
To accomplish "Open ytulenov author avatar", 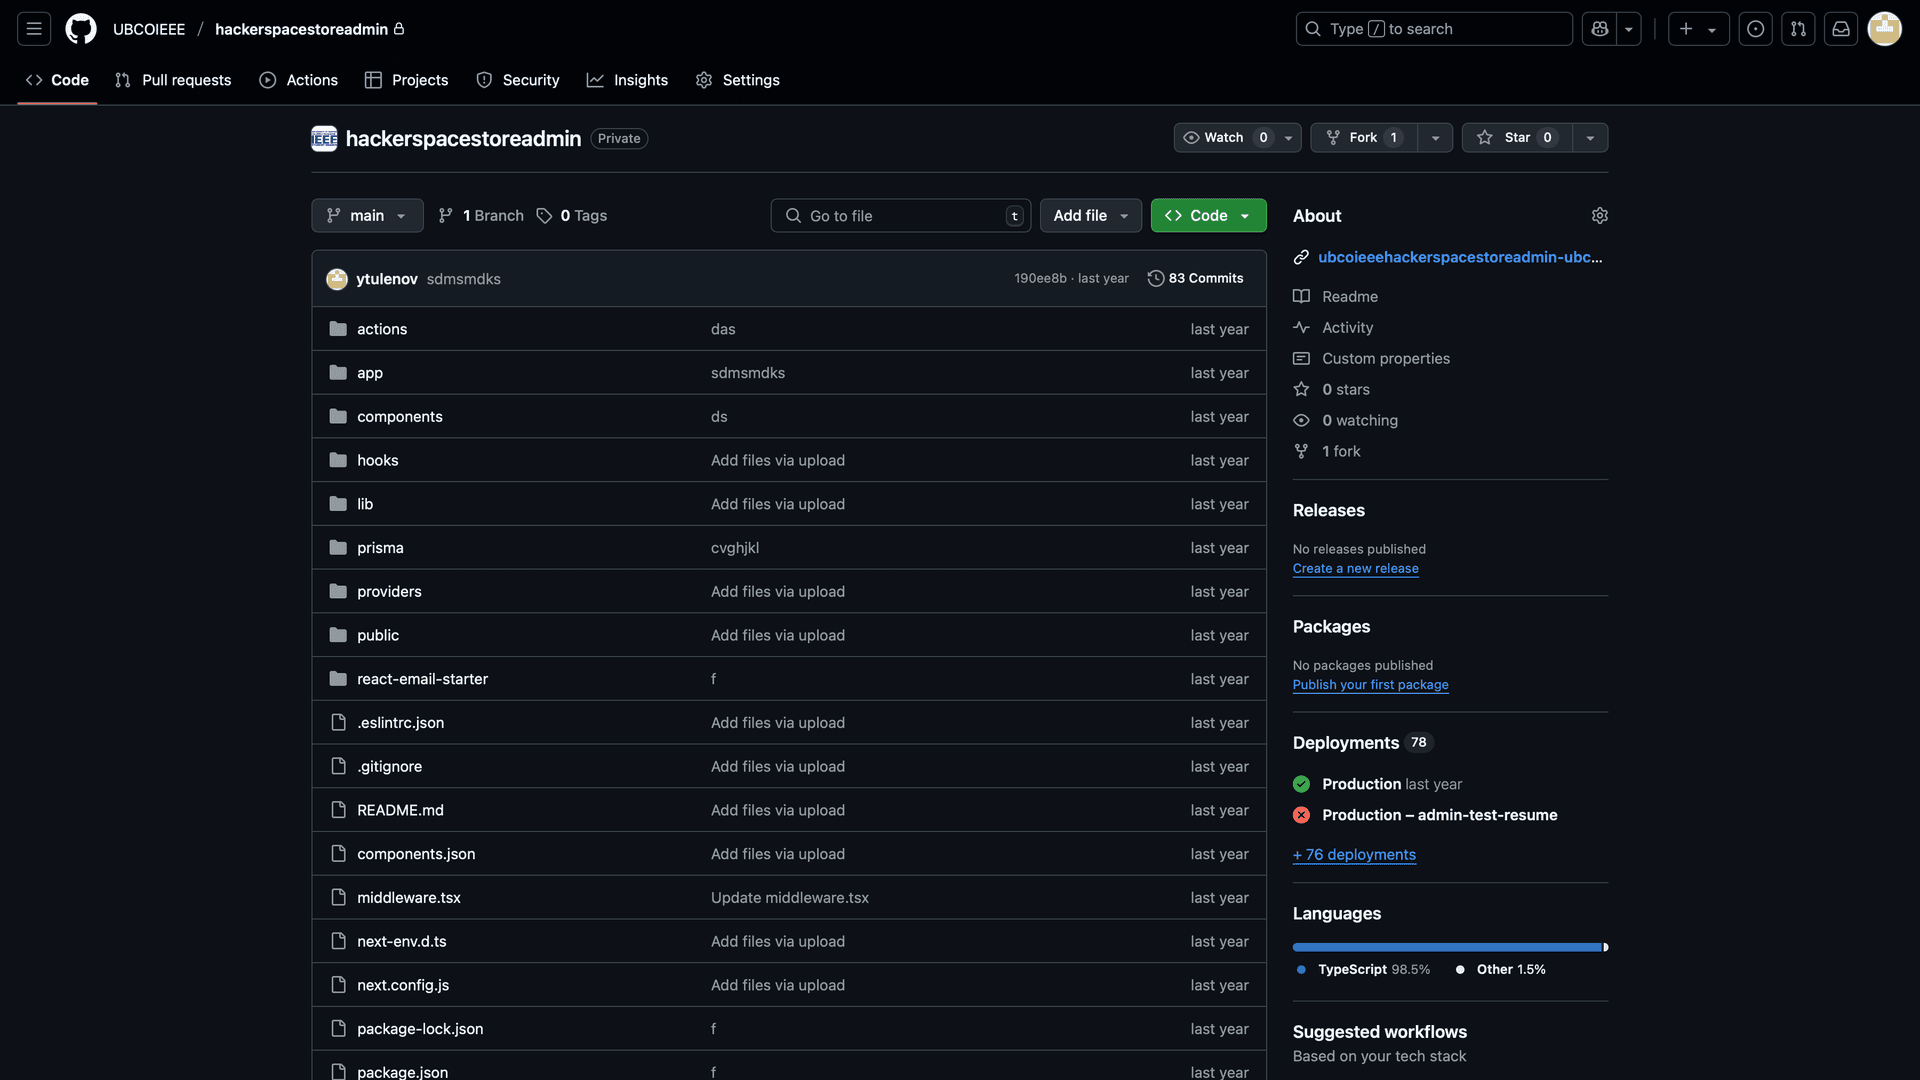I will pos(337,279).
